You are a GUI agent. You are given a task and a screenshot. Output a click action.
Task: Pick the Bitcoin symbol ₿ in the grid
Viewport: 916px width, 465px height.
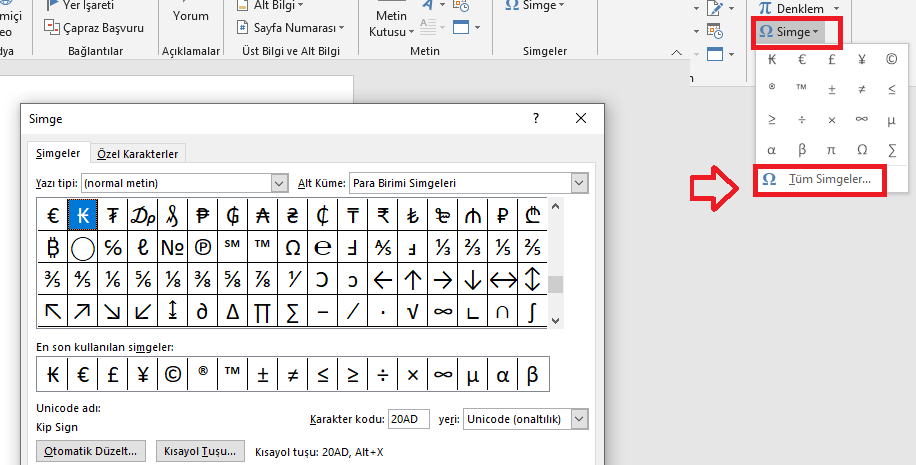(x=53, y=247)
